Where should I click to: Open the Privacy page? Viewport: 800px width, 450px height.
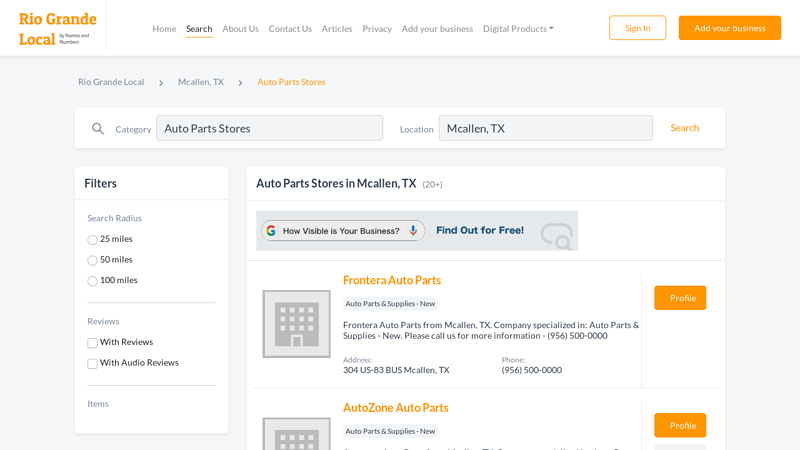[377, 29]
